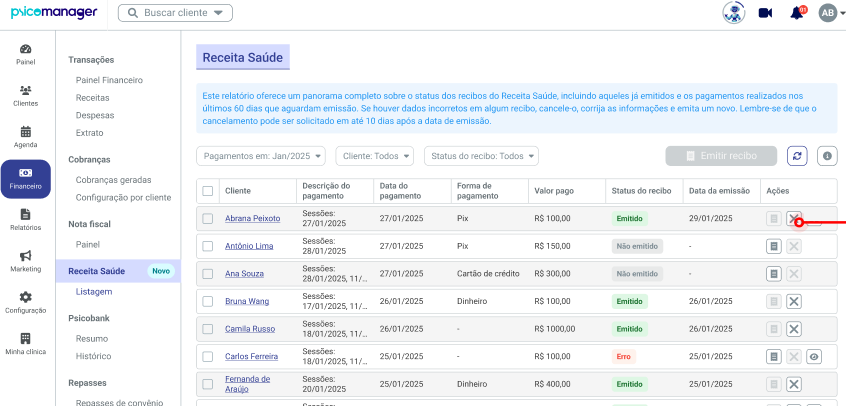Select Financeiro in the sidebar

click(26, 179)
